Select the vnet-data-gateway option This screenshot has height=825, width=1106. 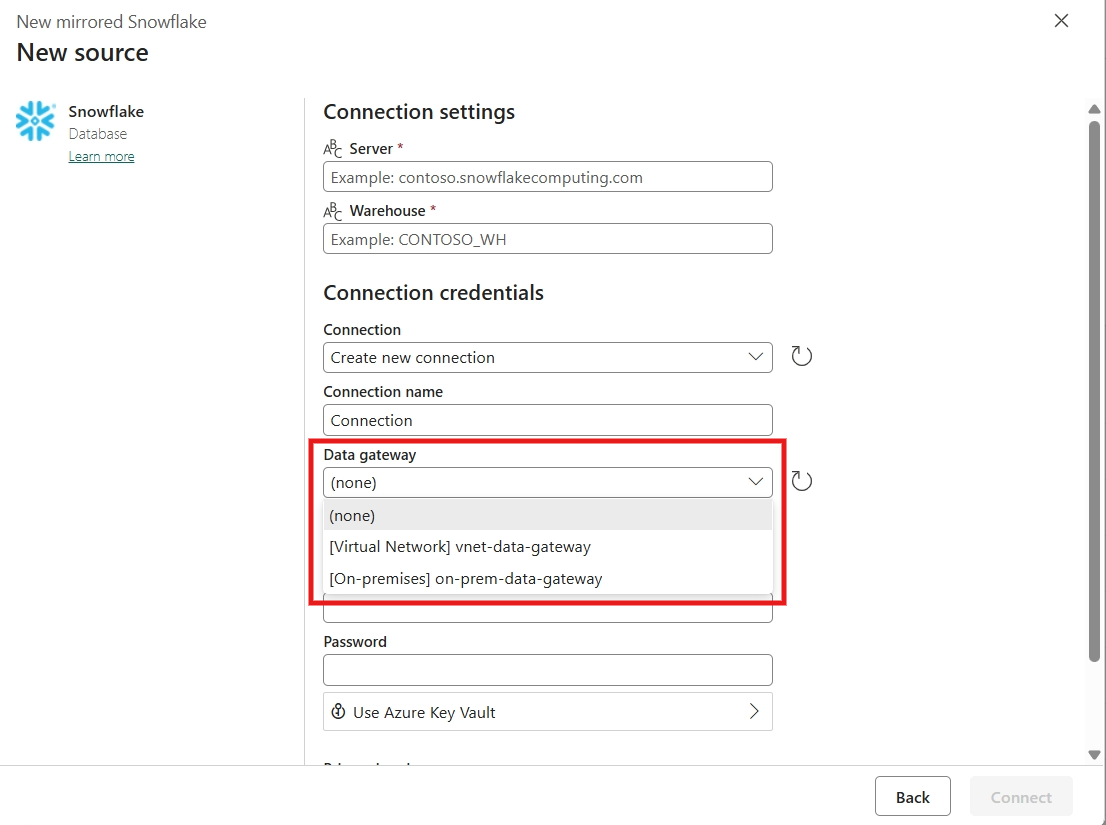tap(548, 546)
